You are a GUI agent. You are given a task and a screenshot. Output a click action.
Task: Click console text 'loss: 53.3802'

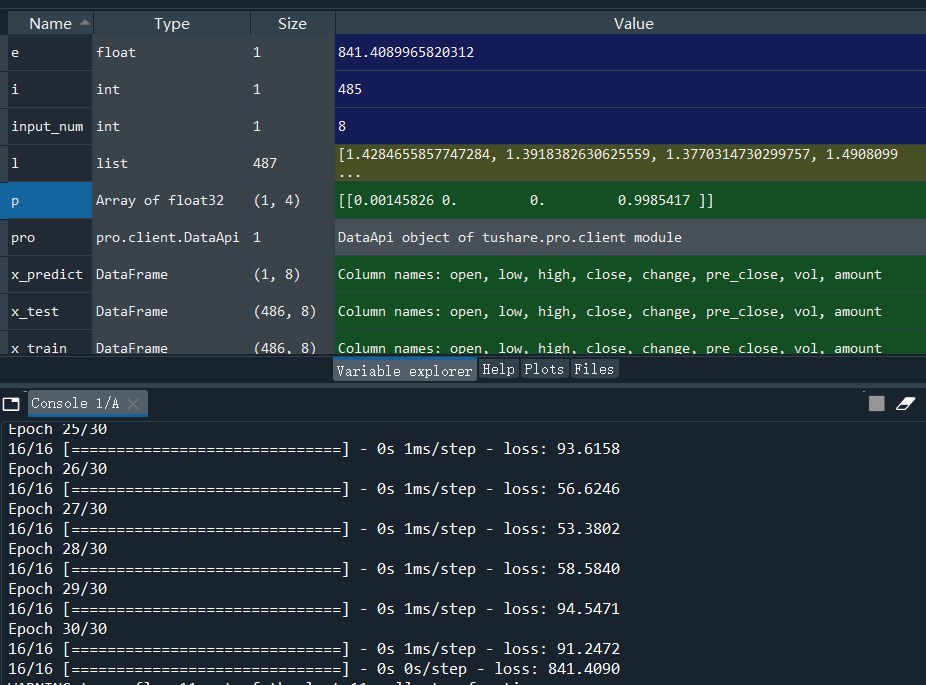tap(562, 529)
